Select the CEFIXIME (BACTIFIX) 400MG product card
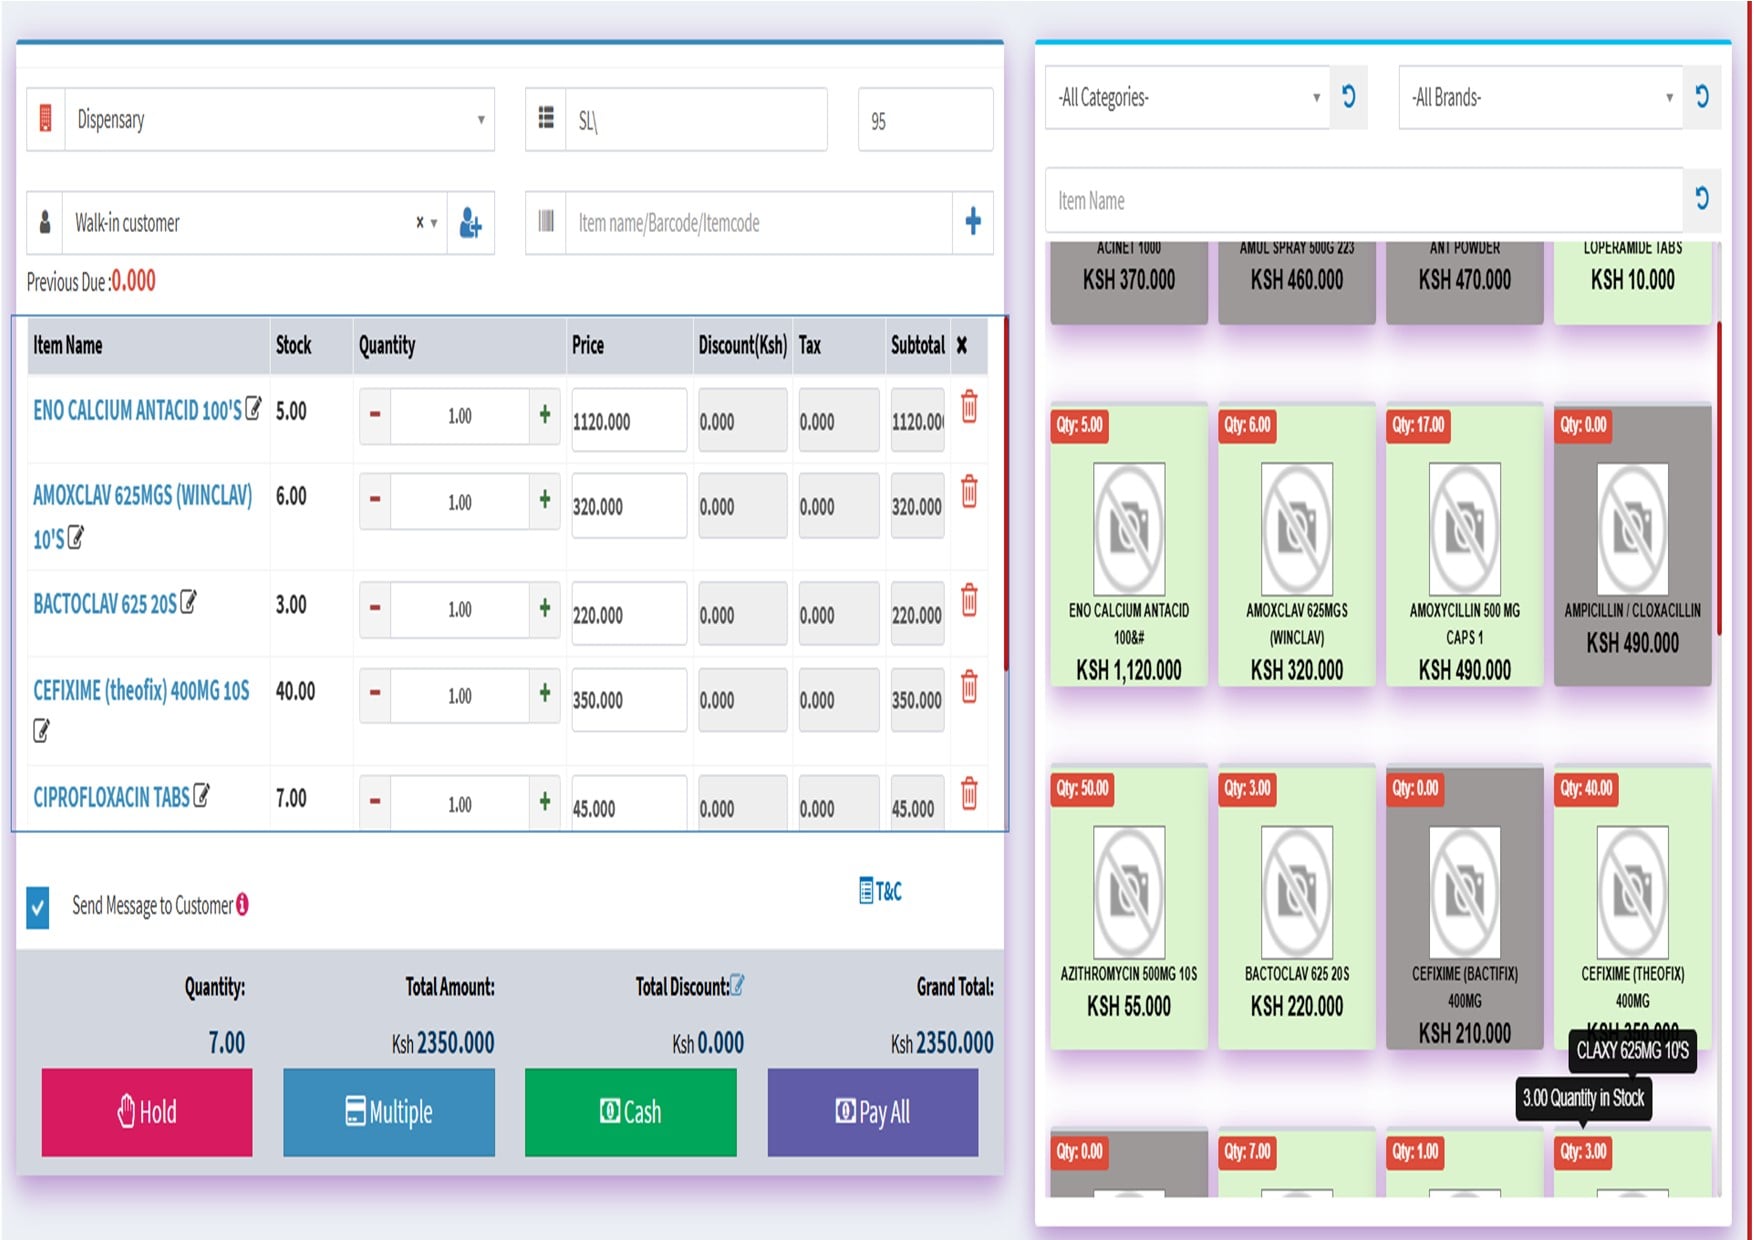The height and width of the screenshot is (1240, 1754). point(1465,908)
